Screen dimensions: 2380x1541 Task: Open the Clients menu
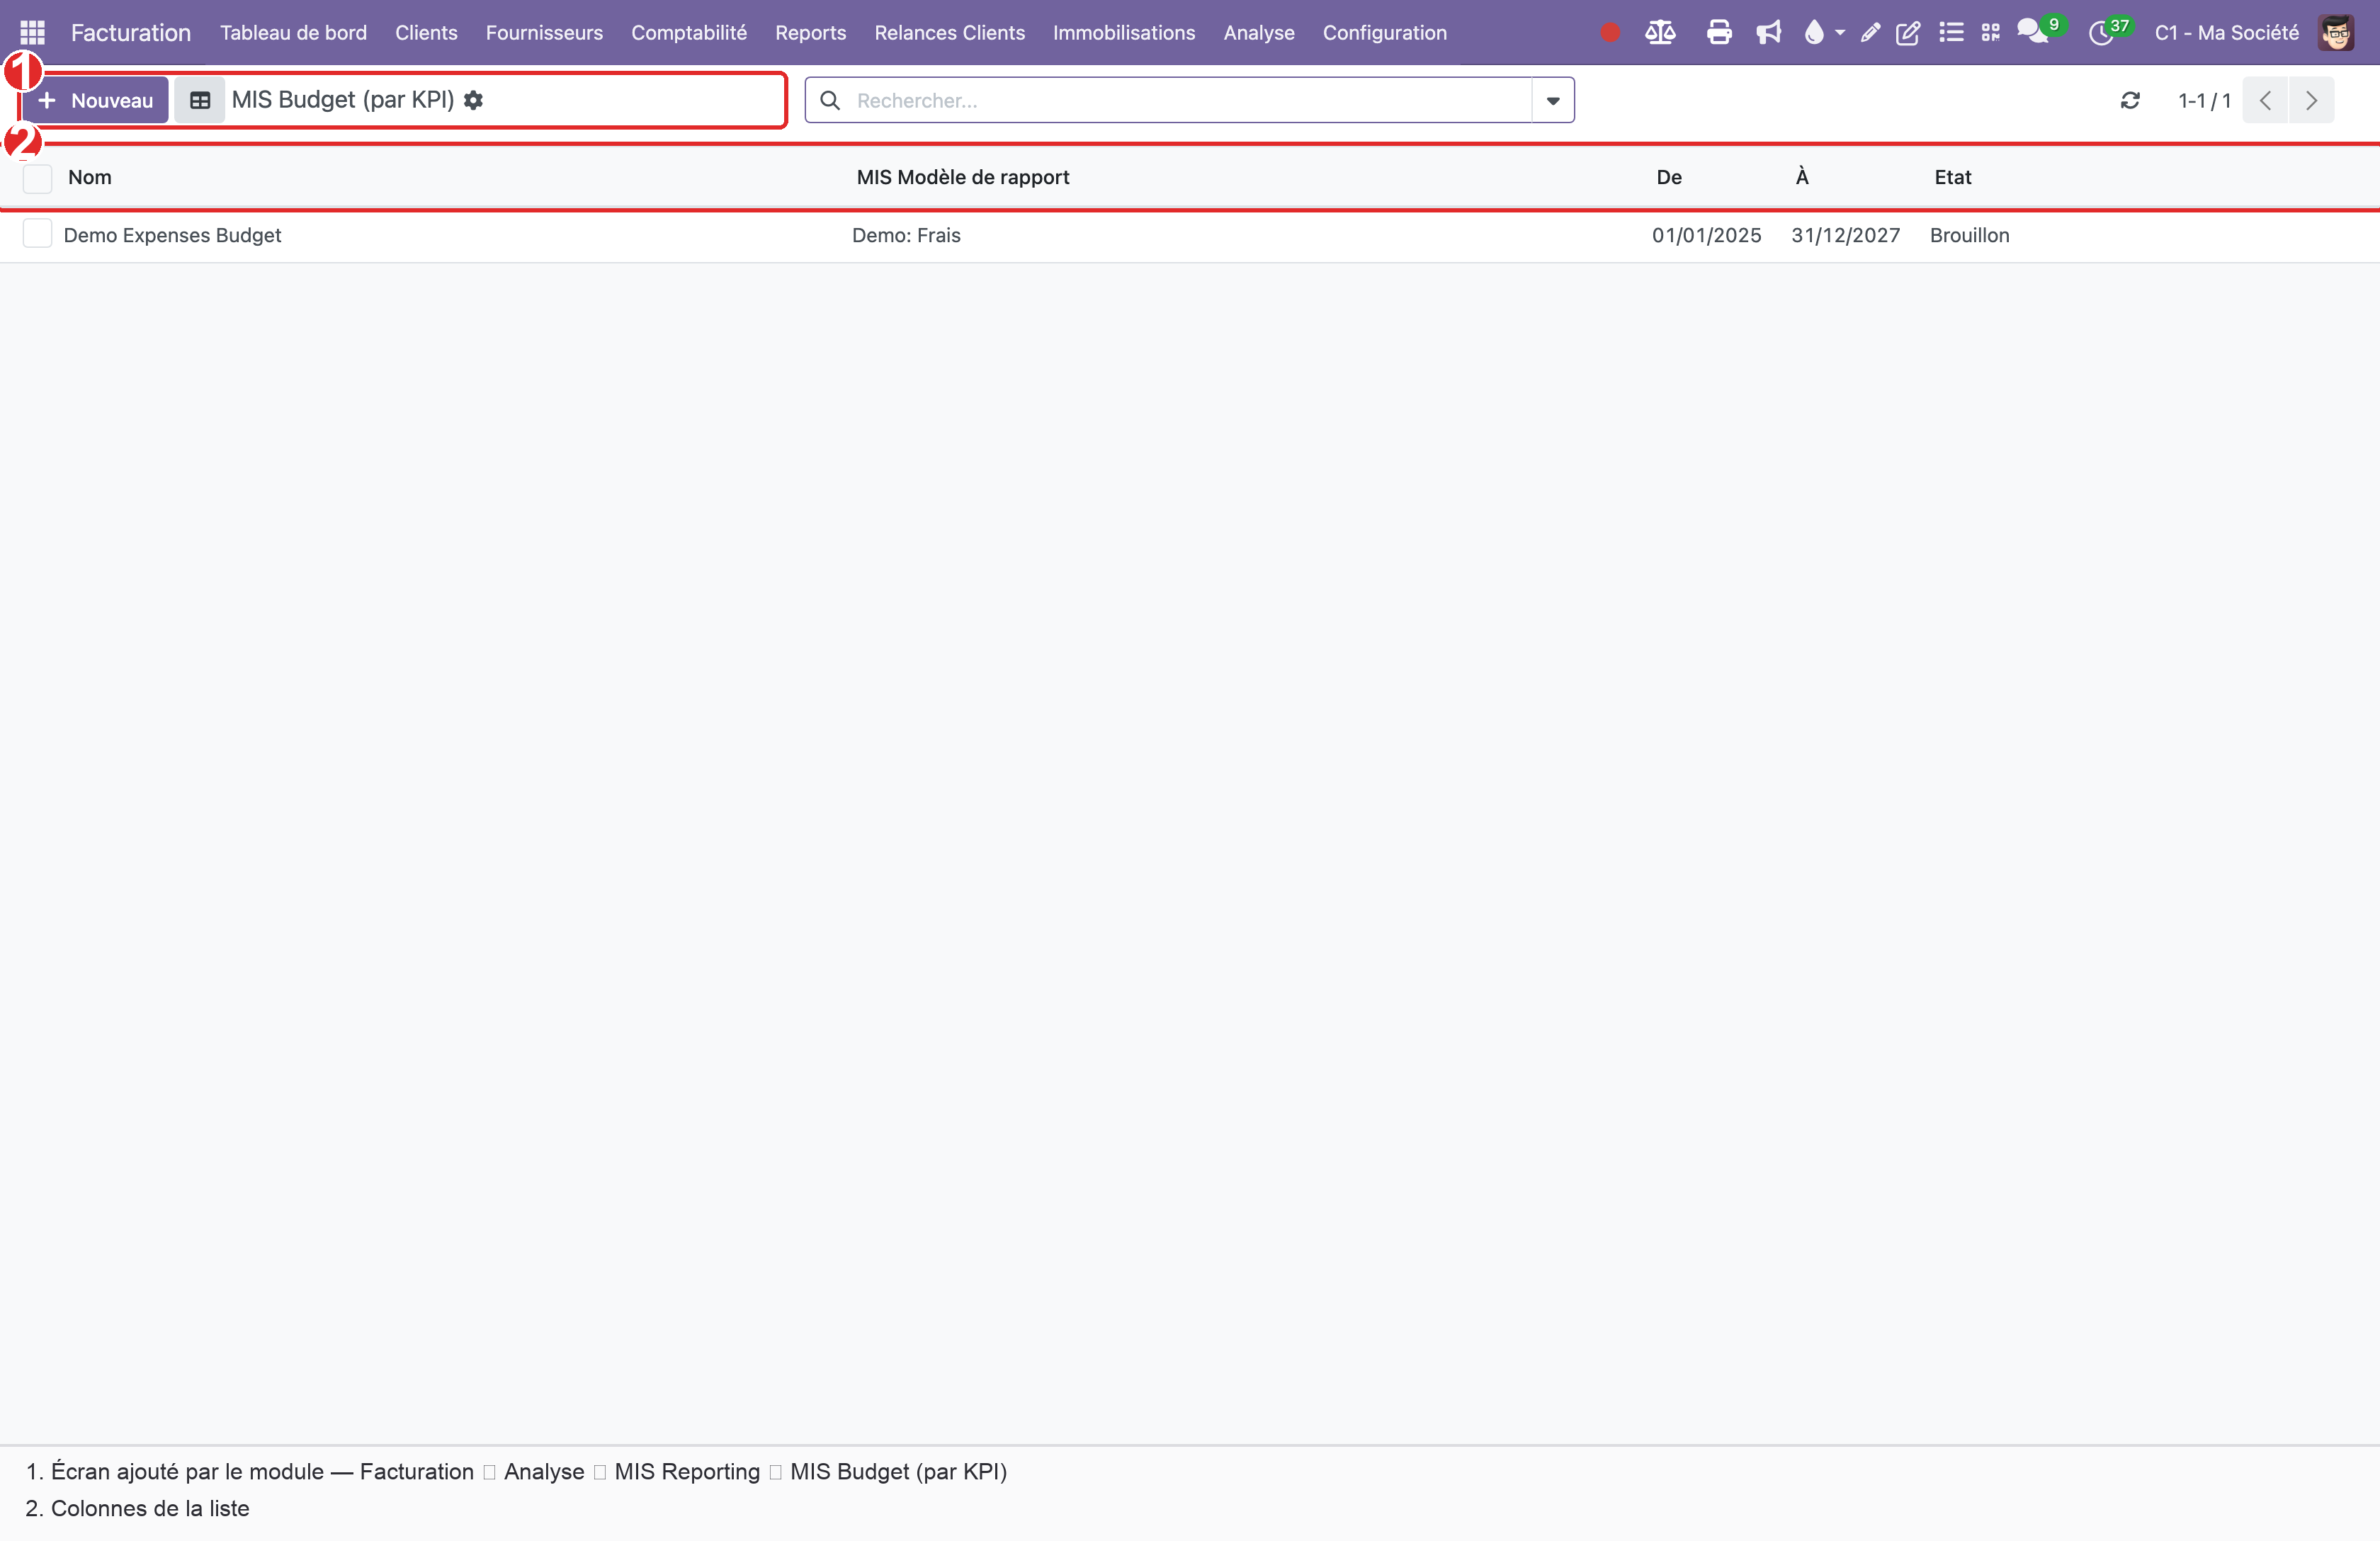(426, 33)
